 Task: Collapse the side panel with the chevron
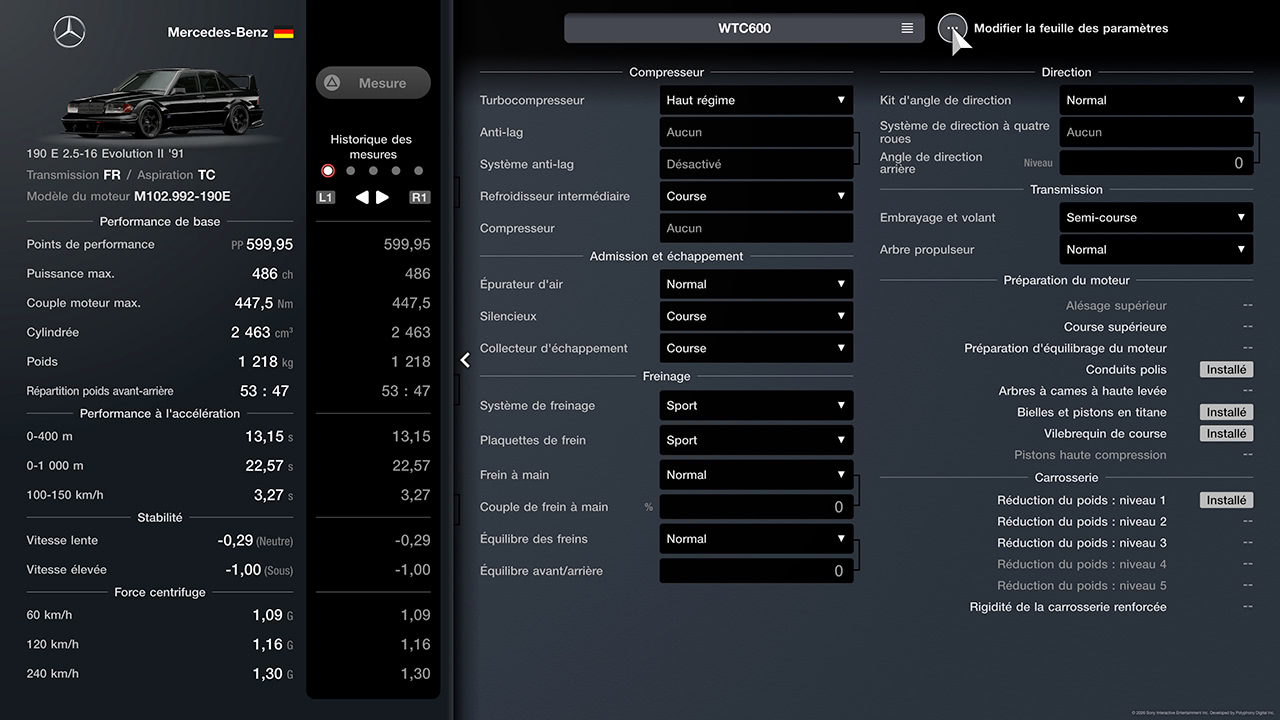coord(465,360)
